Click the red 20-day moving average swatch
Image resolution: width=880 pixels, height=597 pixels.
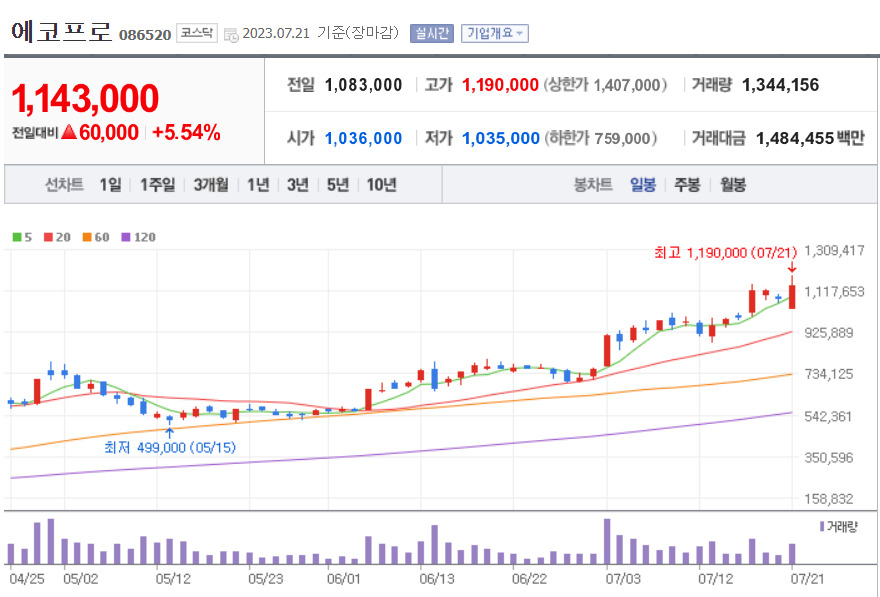pos(48,237)
